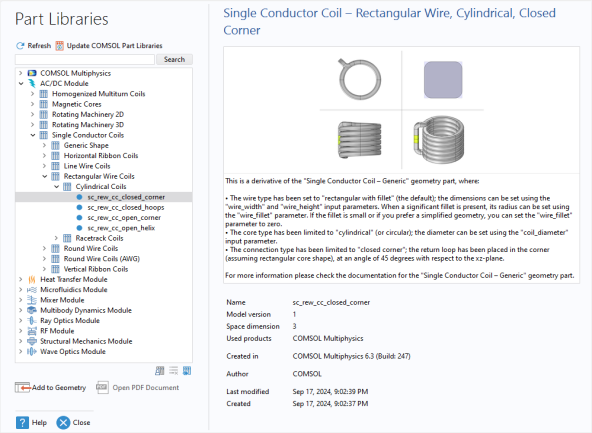Collapse the Single Conductor Coils node
This screenshot has height=433, width=592.
33,135
